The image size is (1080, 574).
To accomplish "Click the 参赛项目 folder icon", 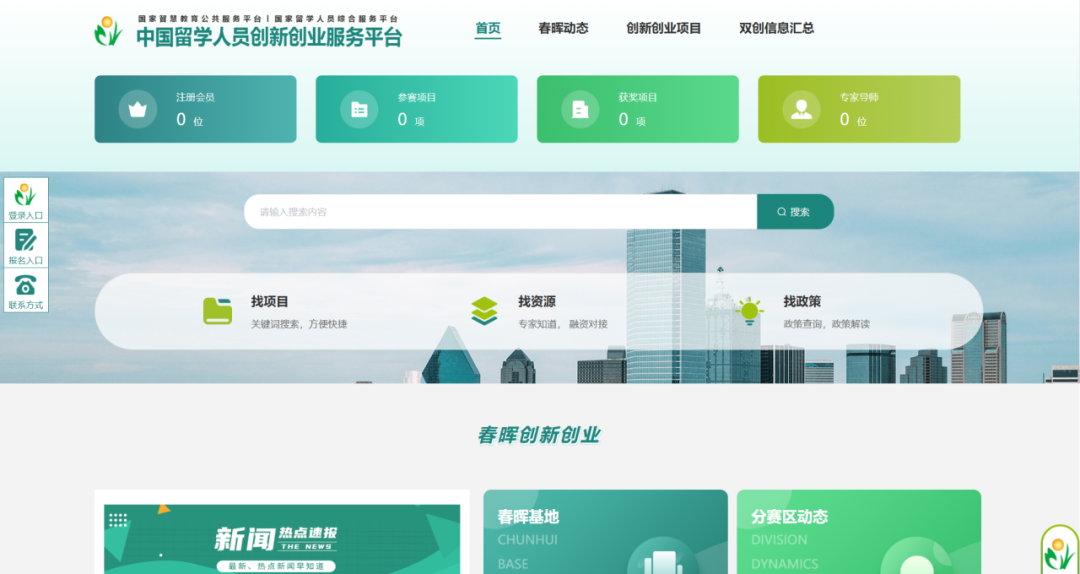I will pyautogui.click(x=359, y=109).
